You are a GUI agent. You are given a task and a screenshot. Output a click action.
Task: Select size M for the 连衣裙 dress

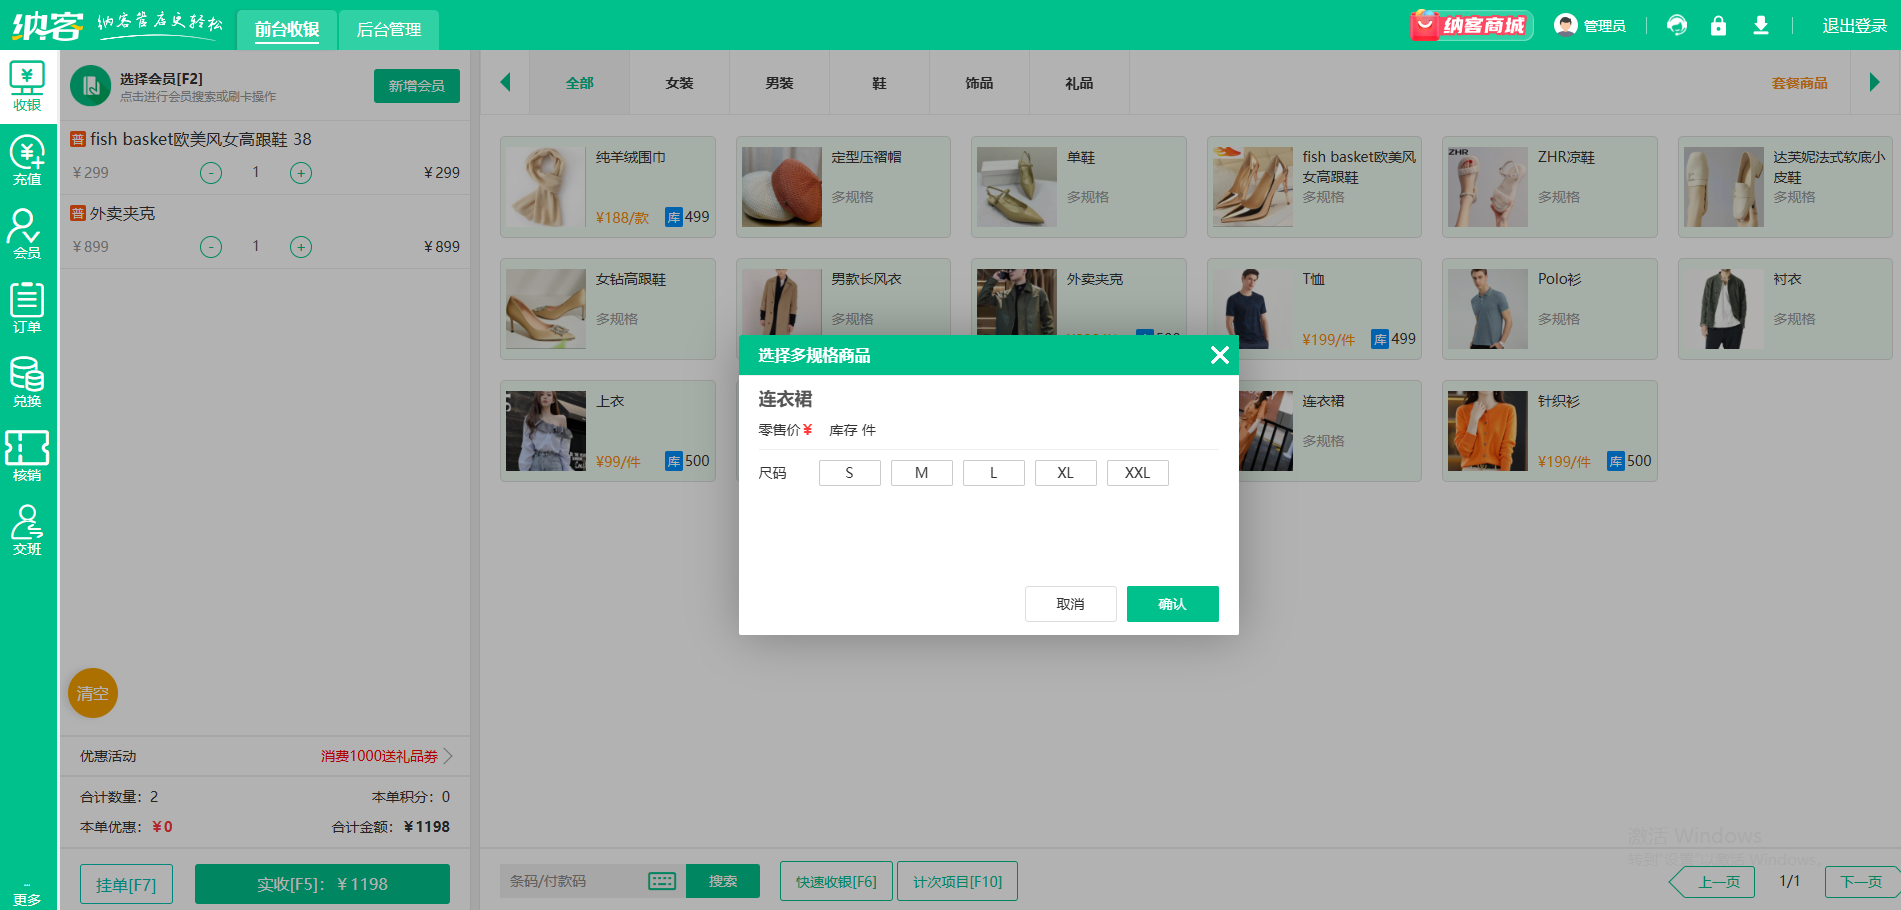[921, 472]
